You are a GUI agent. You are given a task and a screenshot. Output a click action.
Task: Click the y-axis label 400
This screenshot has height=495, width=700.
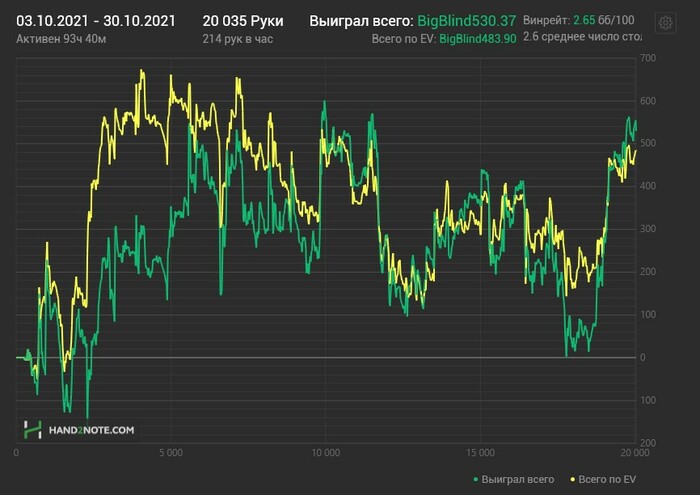pyautogui.click(x=648, y=186)
